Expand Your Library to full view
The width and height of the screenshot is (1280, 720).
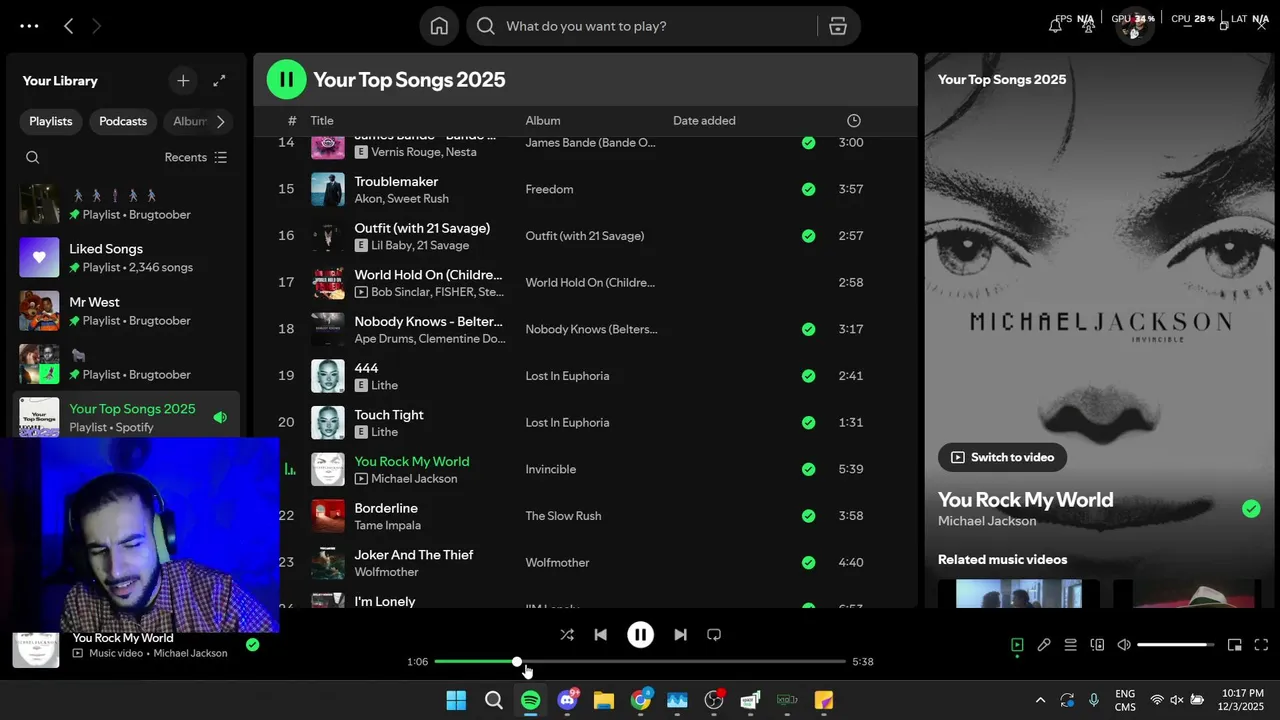point(219,81)
